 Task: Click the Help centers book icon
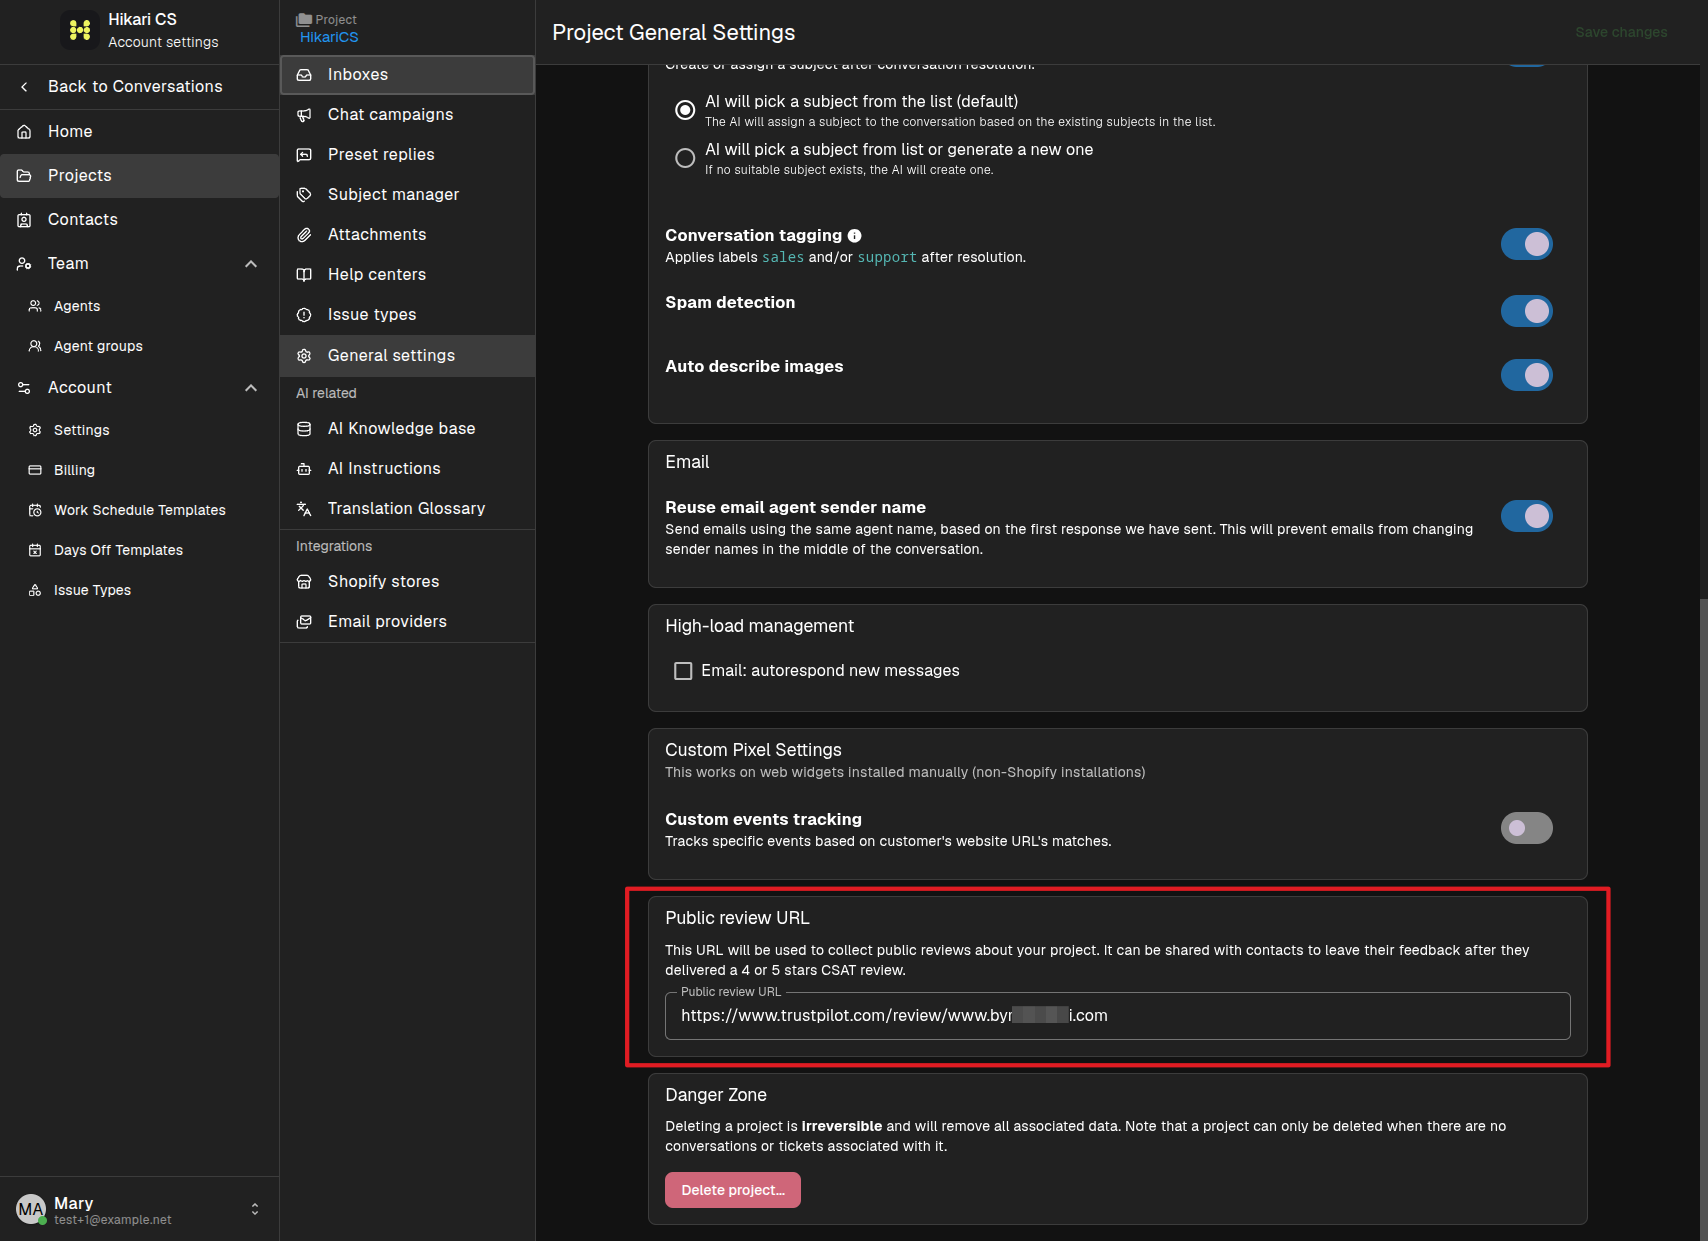point(304,275)
